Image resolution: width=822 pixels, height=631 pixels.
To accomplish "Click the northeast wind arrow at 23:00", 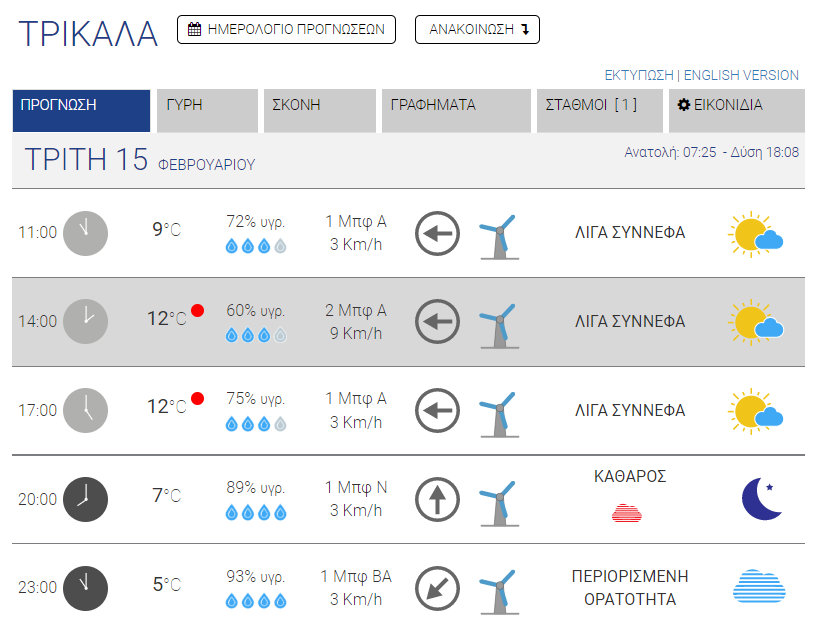I will click(437, 587).
